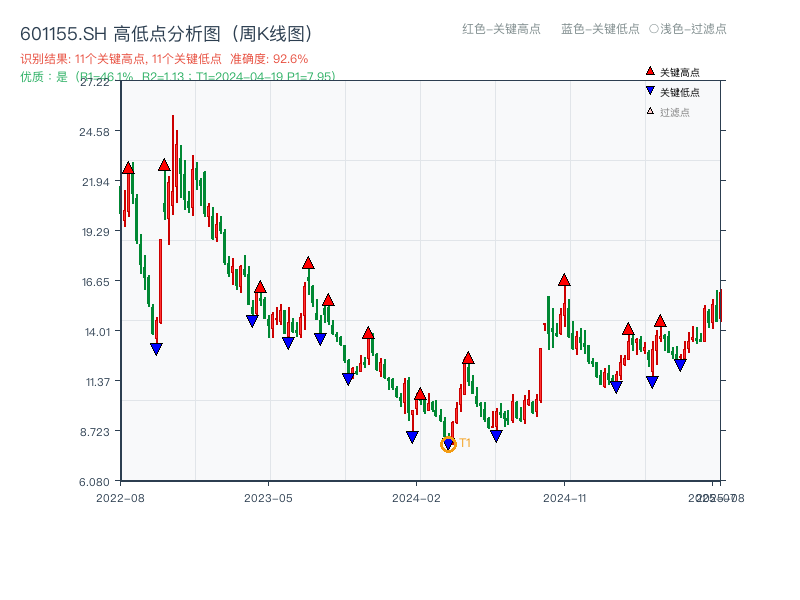The width and height of the screenshot is (800, 600).
Task: Select the red key-high triangle above 2024-11
Action: (564, 280)
